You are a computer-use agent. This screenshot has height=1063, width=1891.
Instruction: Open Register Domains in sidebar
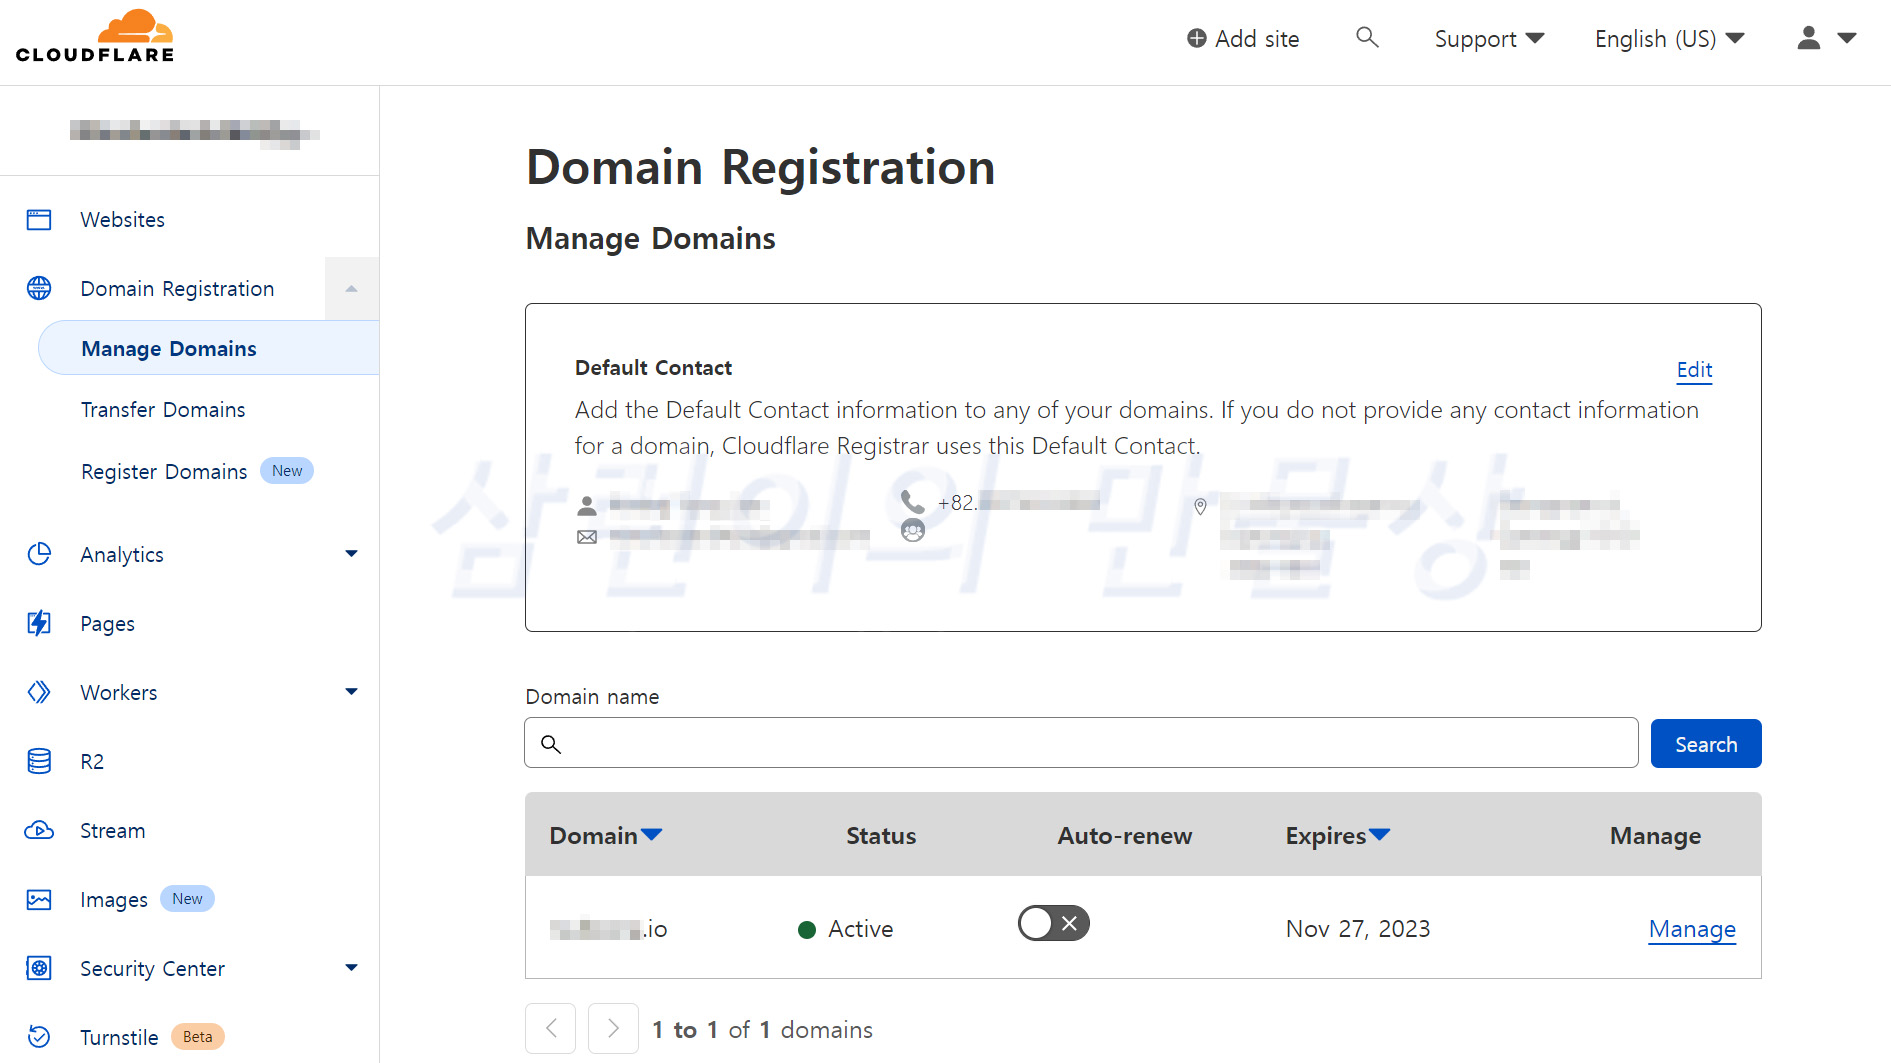point(164,472)
